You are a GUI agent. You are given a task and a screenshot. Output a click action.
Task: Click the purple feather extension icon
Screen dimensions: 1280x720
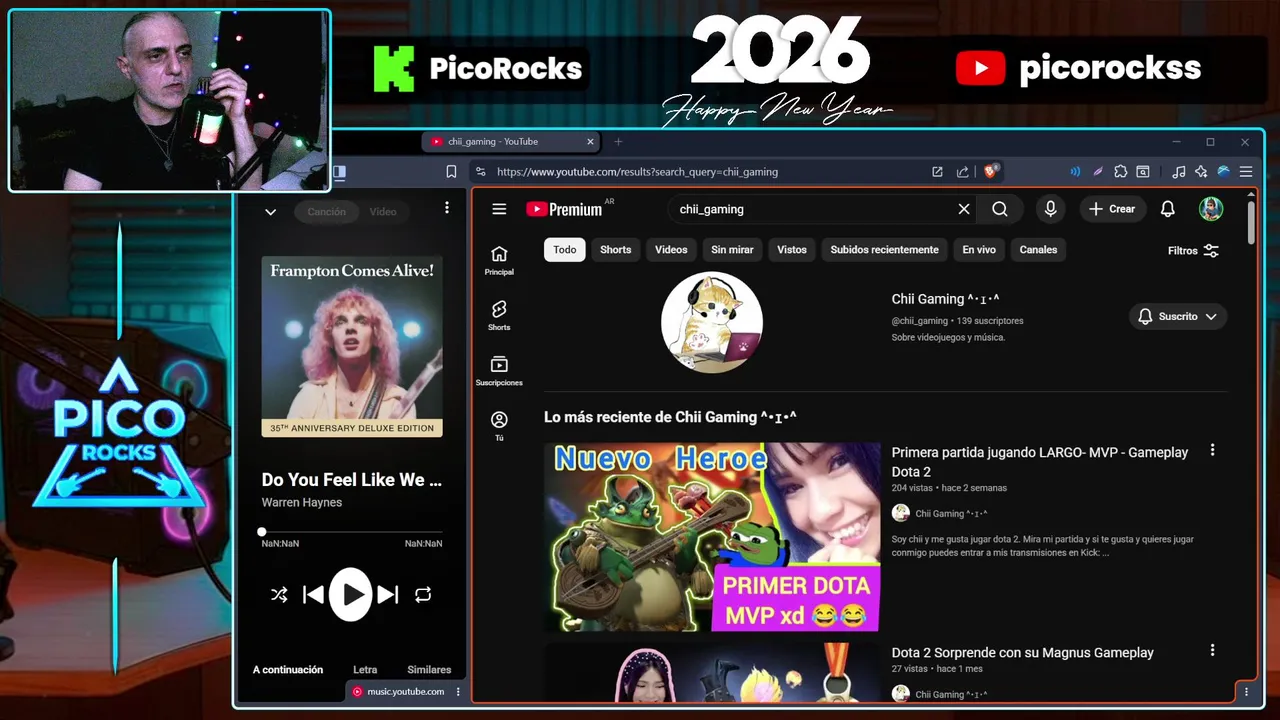pos(1098,171)
